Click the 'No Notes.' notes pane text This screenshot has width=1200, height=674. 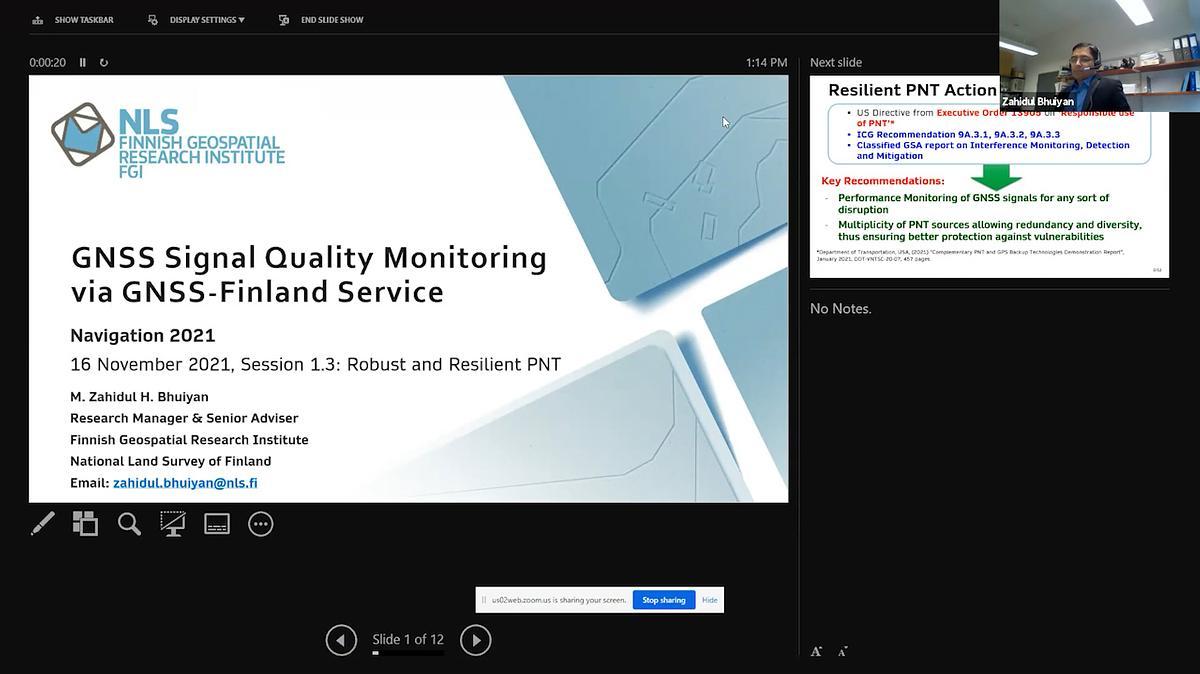coord(841,309)
